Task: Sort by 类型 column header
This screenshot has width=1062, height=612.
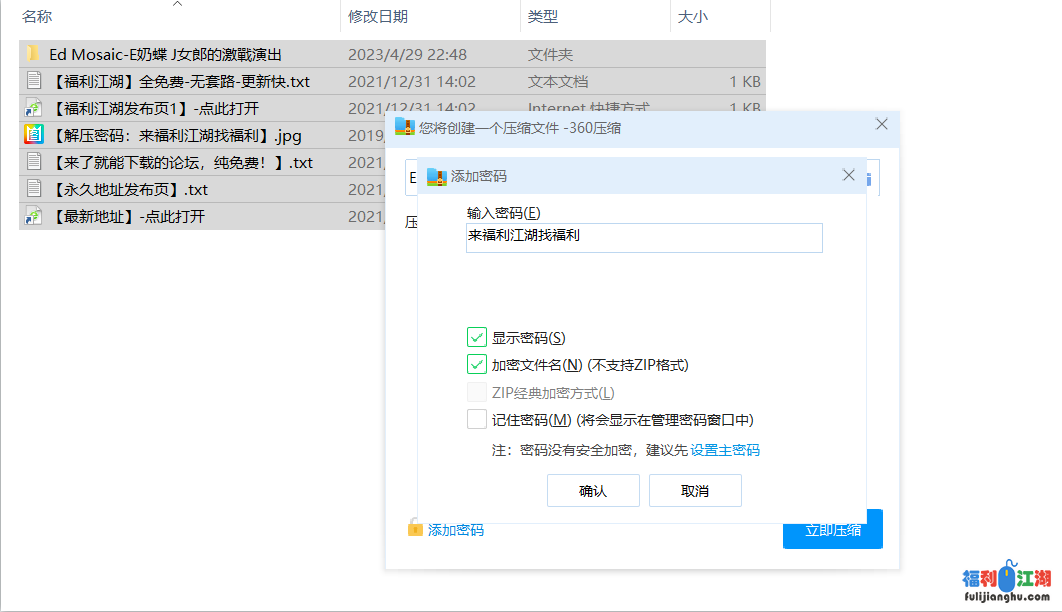Action: click(x=543, y=17)
